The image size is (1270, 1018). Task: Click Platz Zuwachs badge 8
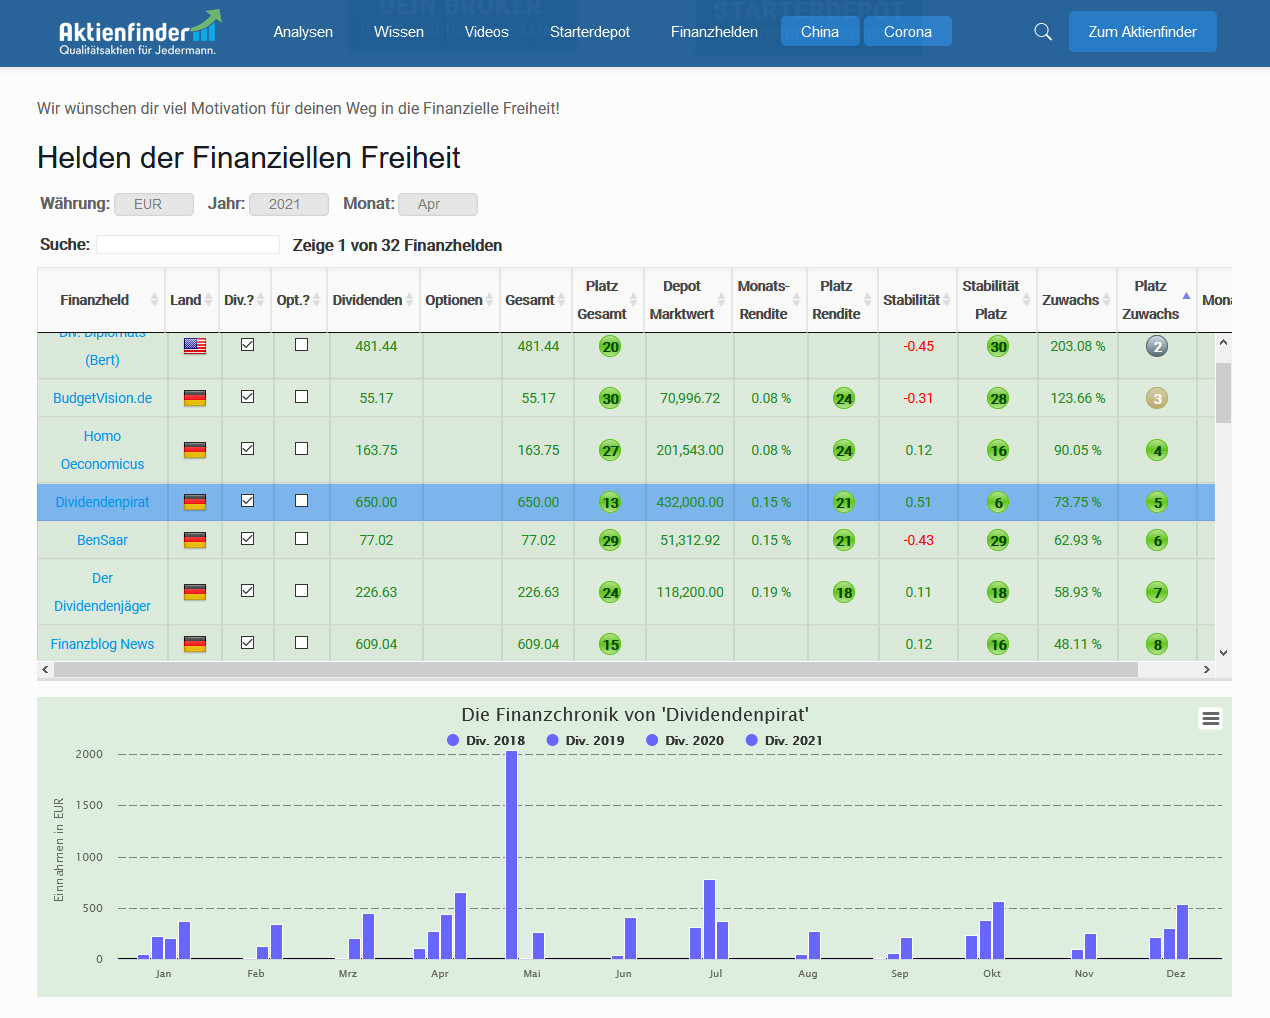(1157, 644)
